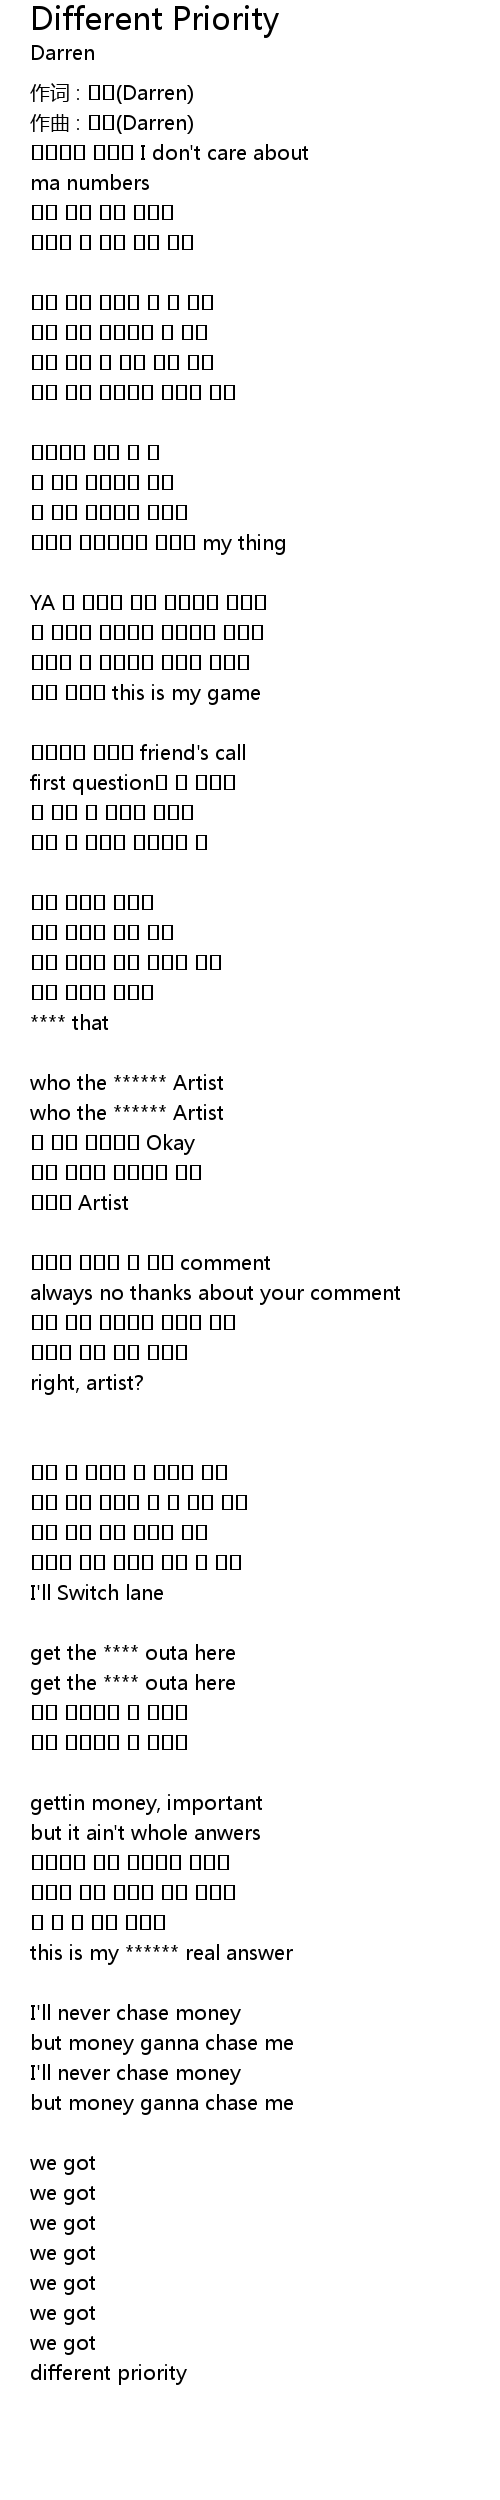This screenshot has width=500, height=2500.
Task: Click the line starting 'first question'
Action: tap(133, 783)
